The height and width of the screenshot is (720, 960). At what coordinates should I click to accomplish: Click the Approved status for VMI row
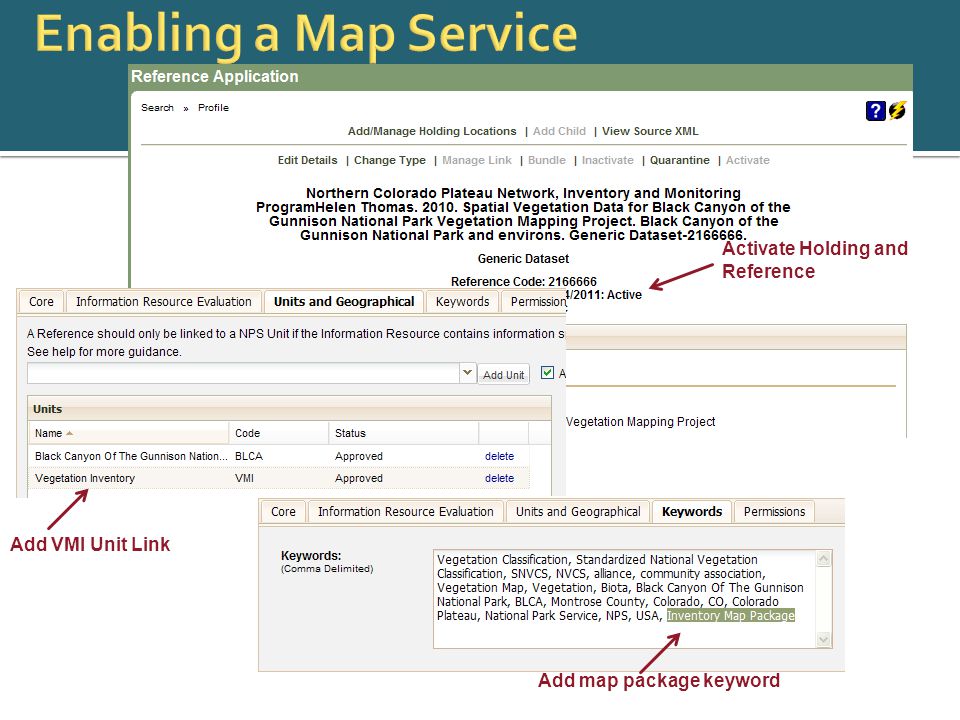pyautogui.click(x=359, y=478)
